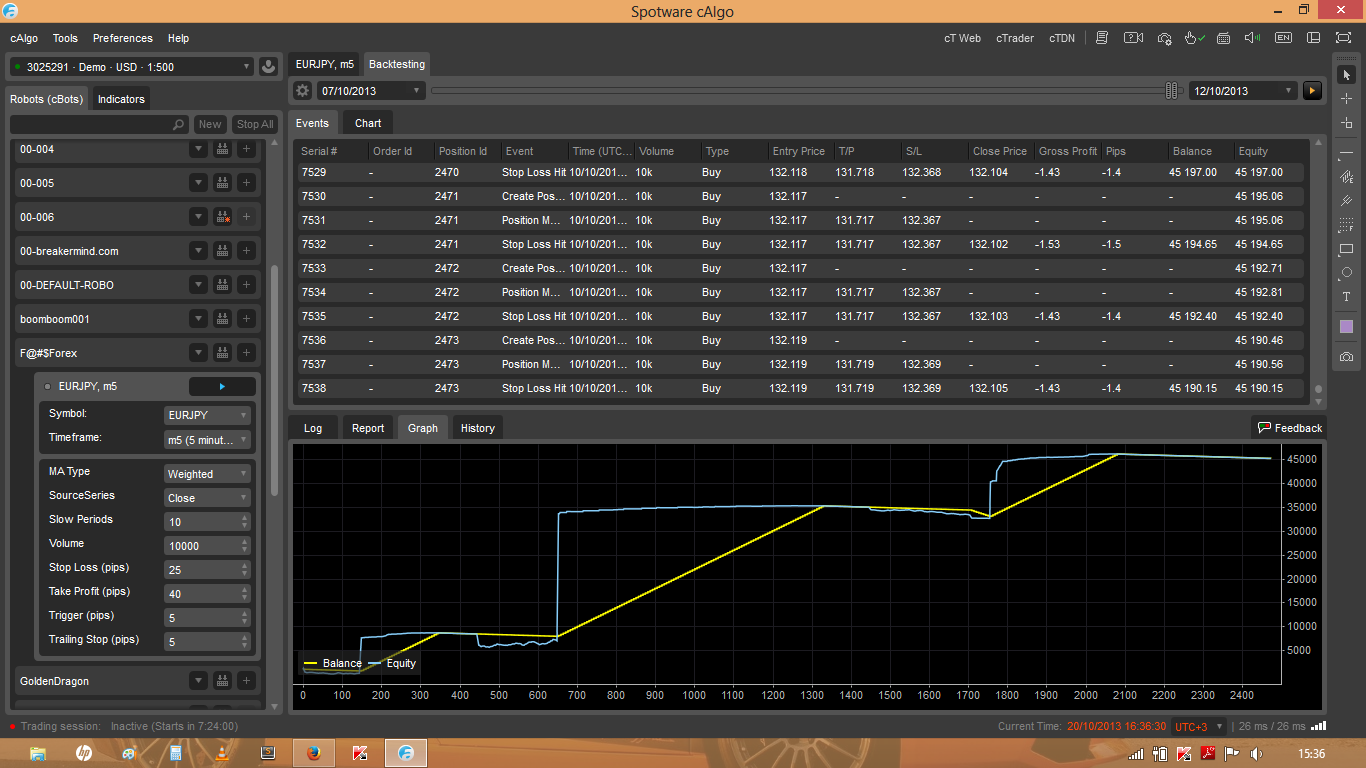Click the New robot button
The image size is (1366, 768).
210,125
